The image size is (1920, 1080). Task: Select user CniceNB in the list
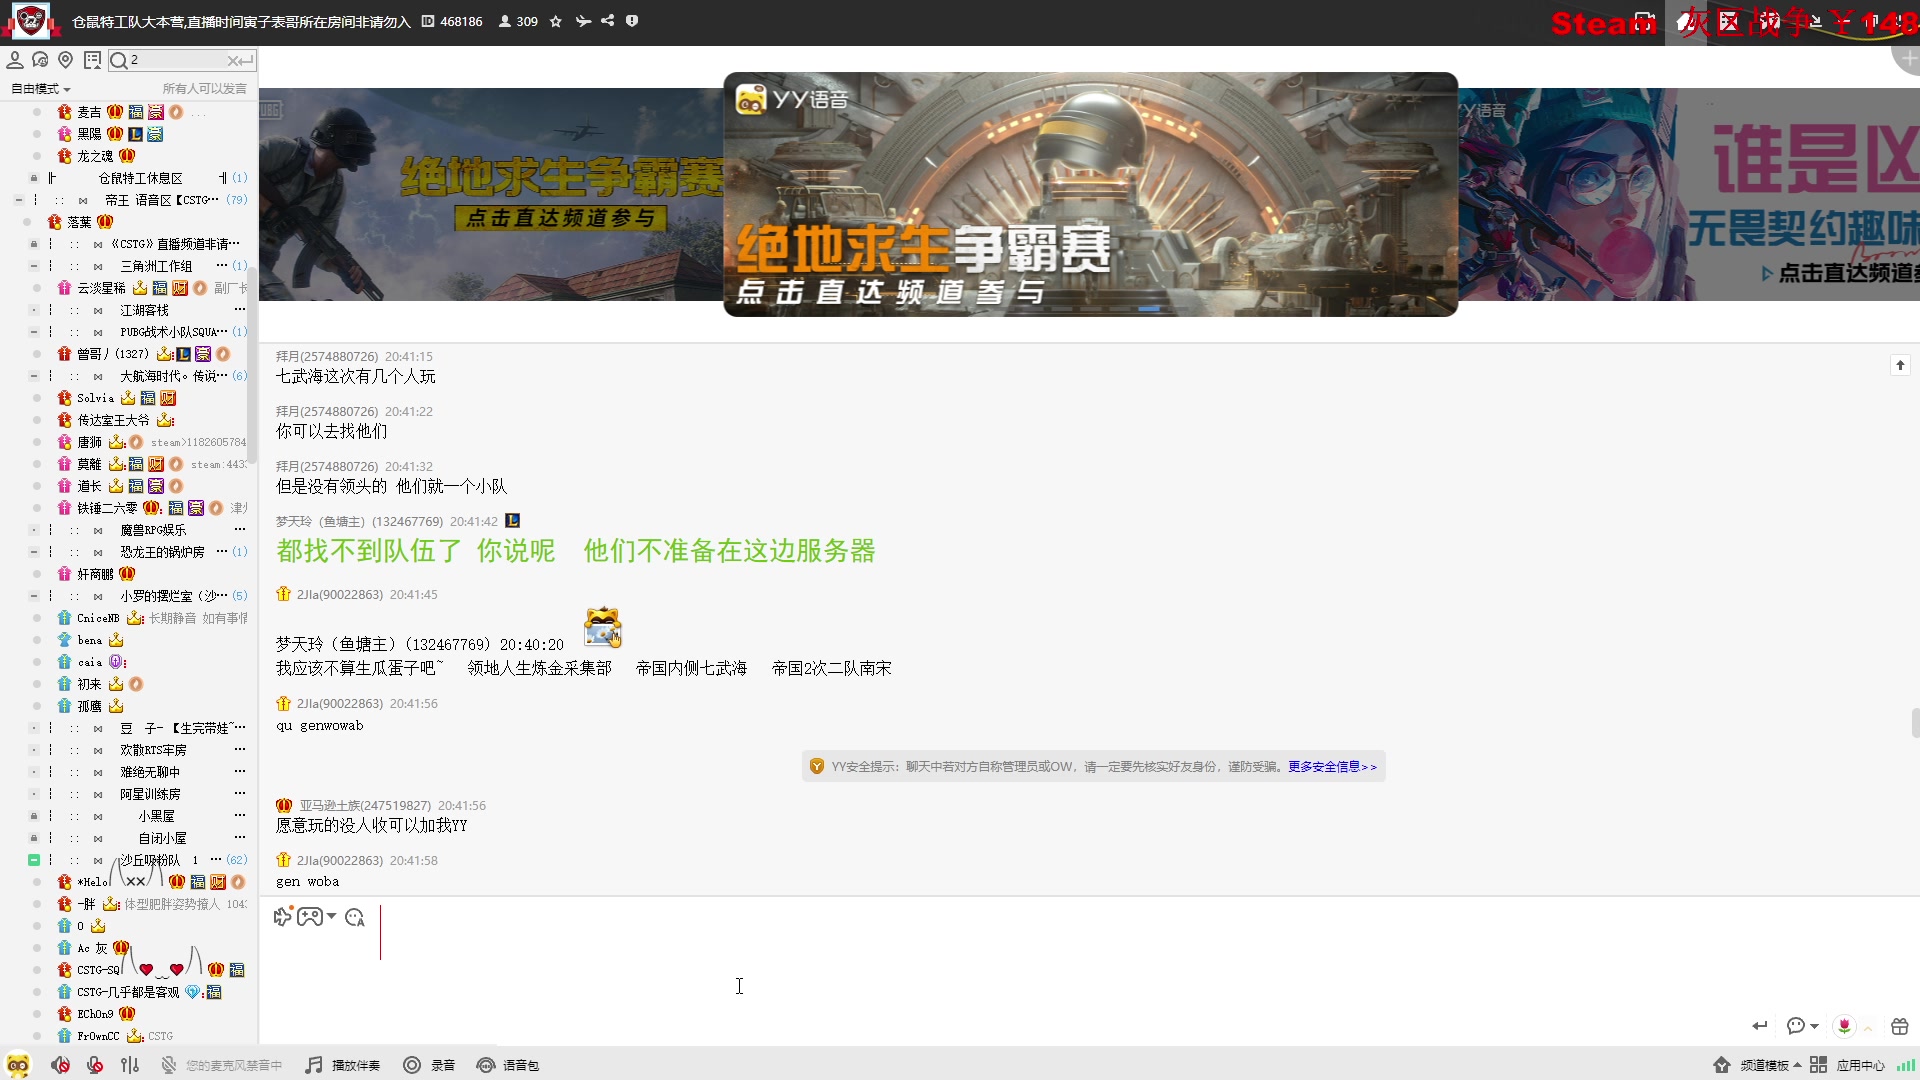click(x=98, y=618)
